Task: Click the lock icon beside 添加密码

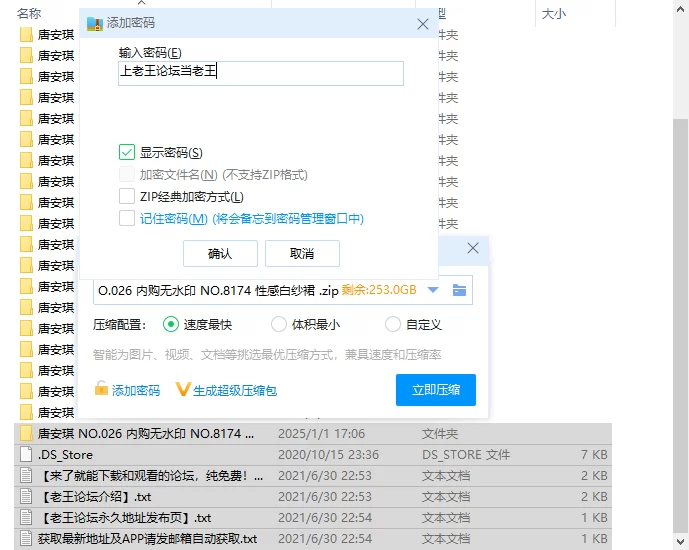Action: pyautogui.click(x=100, y=390)
